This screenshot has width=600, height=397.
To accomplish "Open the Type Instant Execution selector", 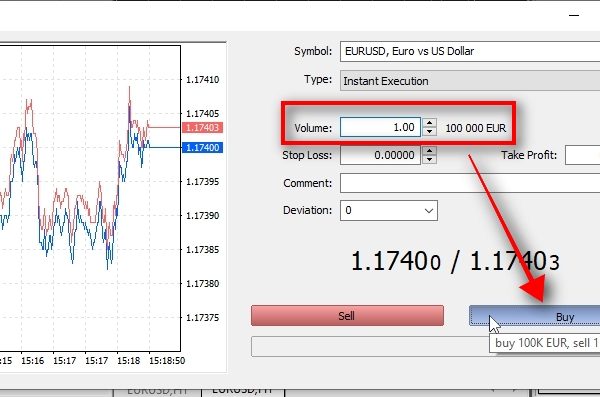I will (x=470, y=80).
